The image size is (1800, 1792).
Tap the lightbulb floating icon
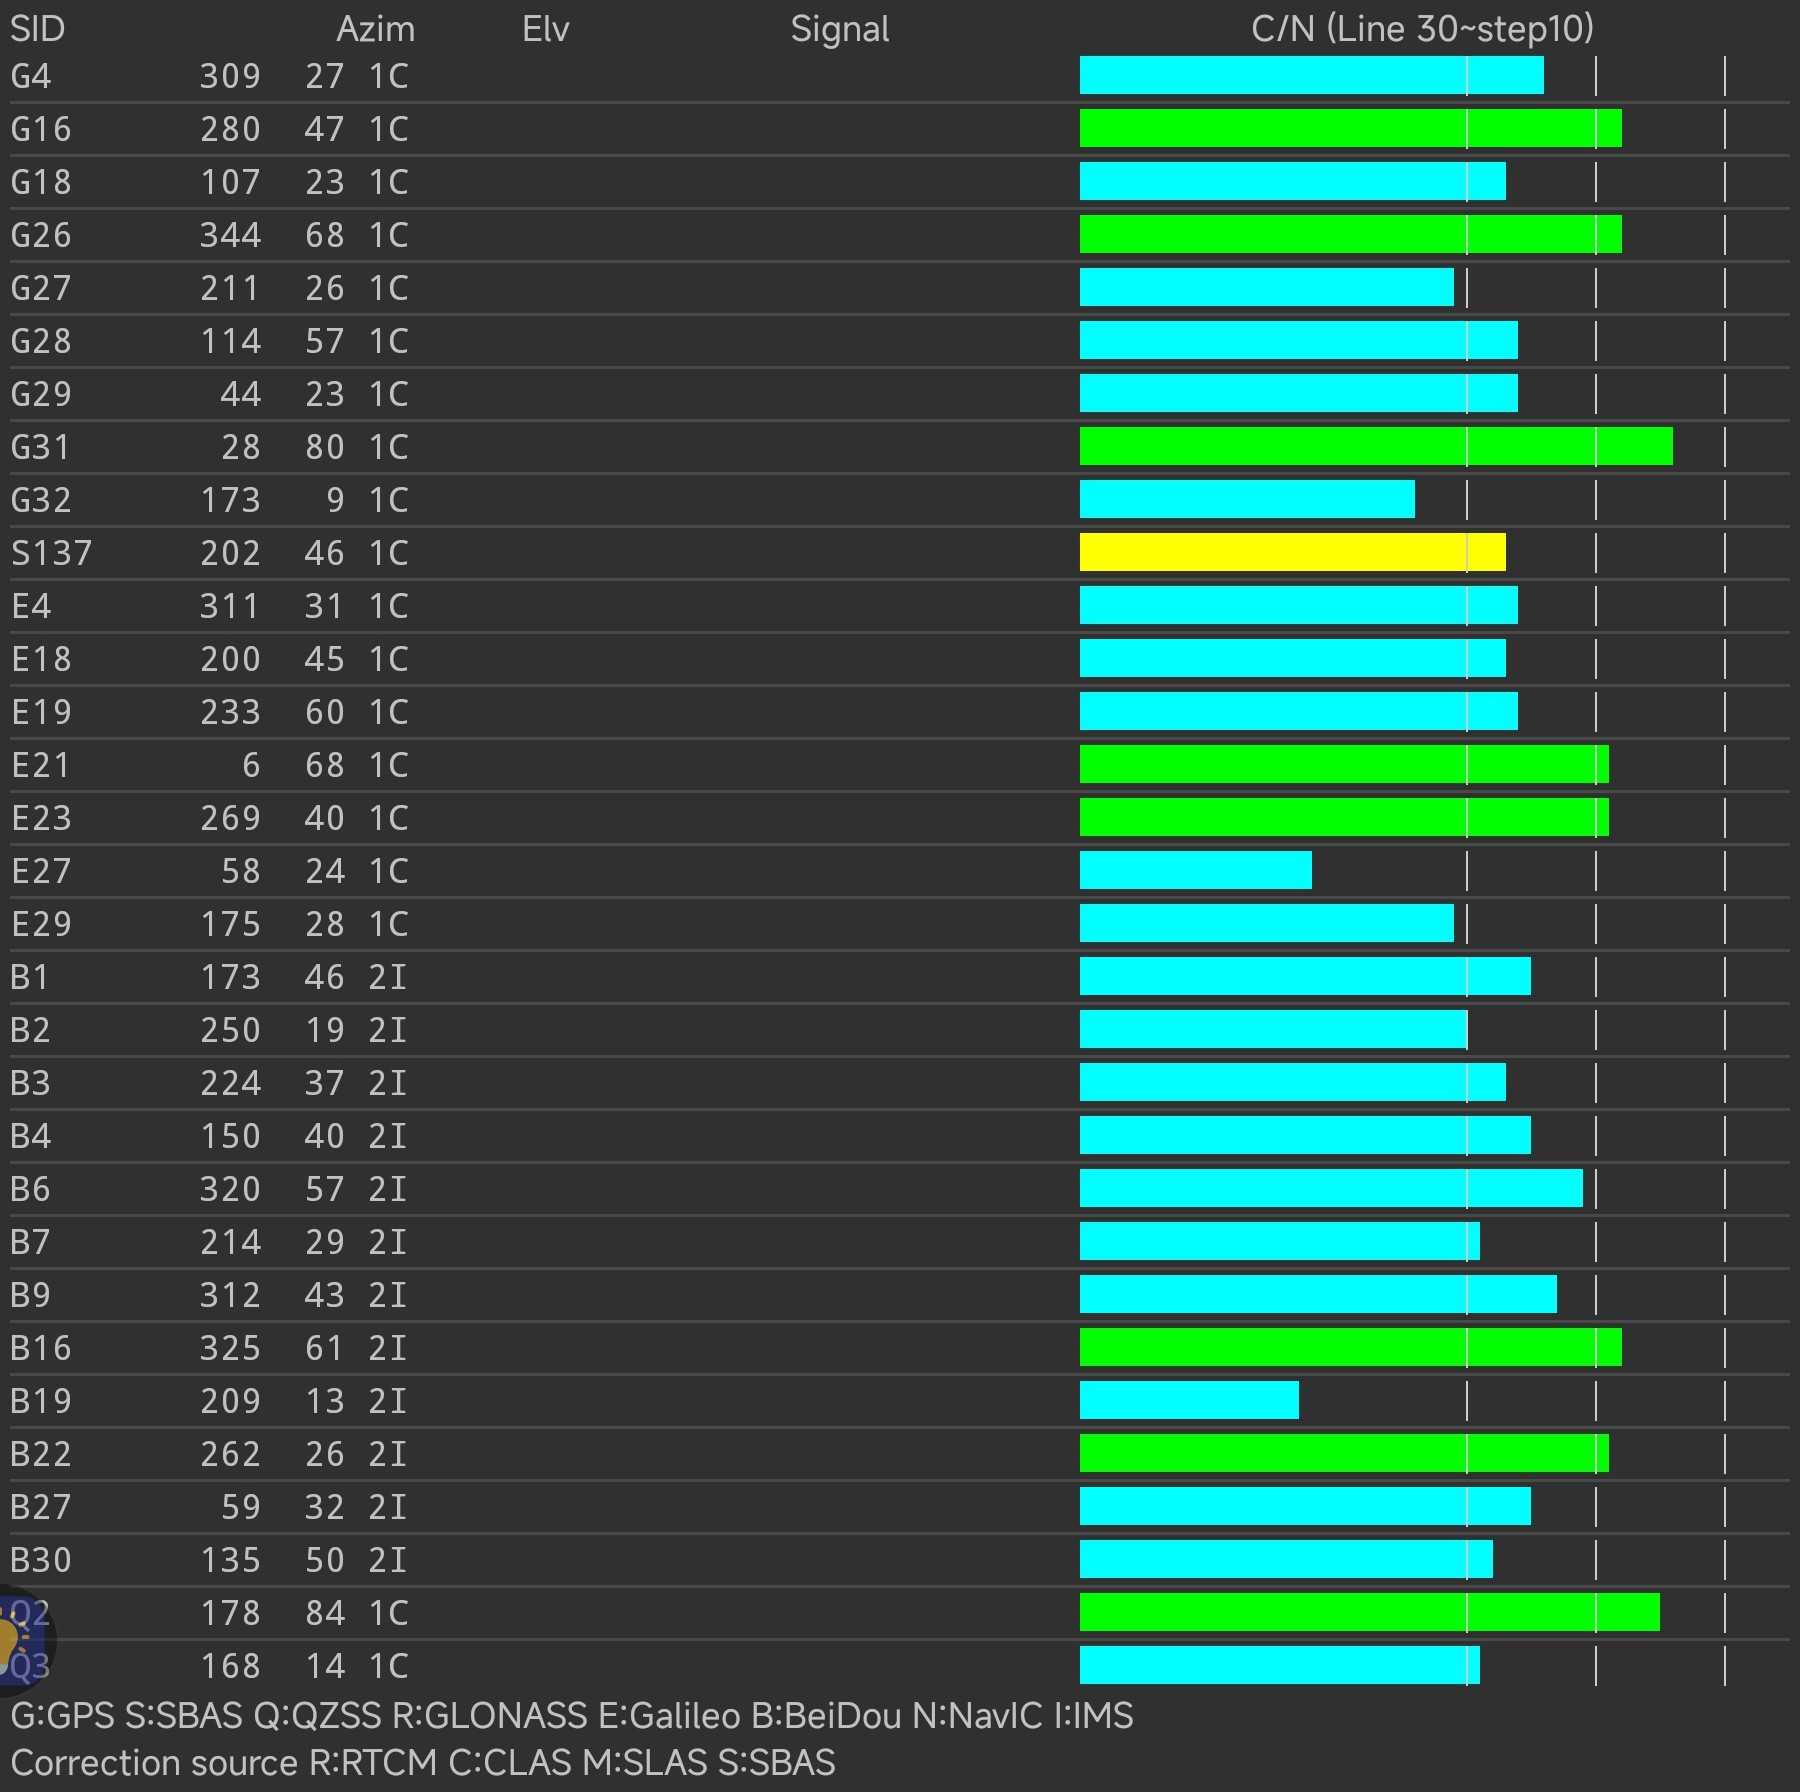click(12, 1640)
